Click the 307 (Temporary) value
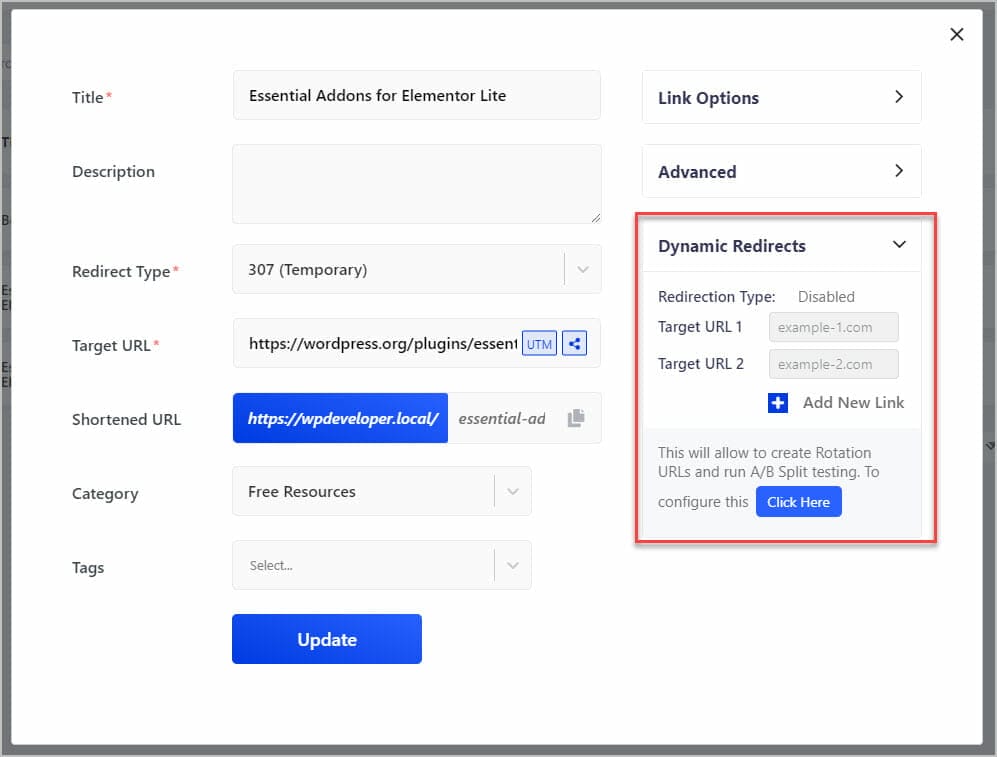The height and width of the screenshot is (757, 997). point(308,269)
